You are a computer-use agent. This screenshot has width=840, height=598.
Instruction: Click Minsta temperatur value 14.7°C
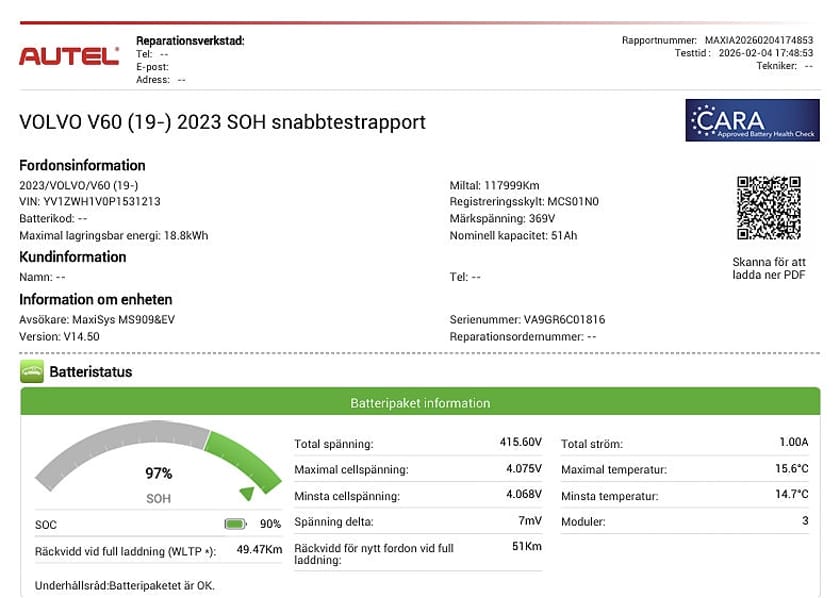[x=792, y=494]
